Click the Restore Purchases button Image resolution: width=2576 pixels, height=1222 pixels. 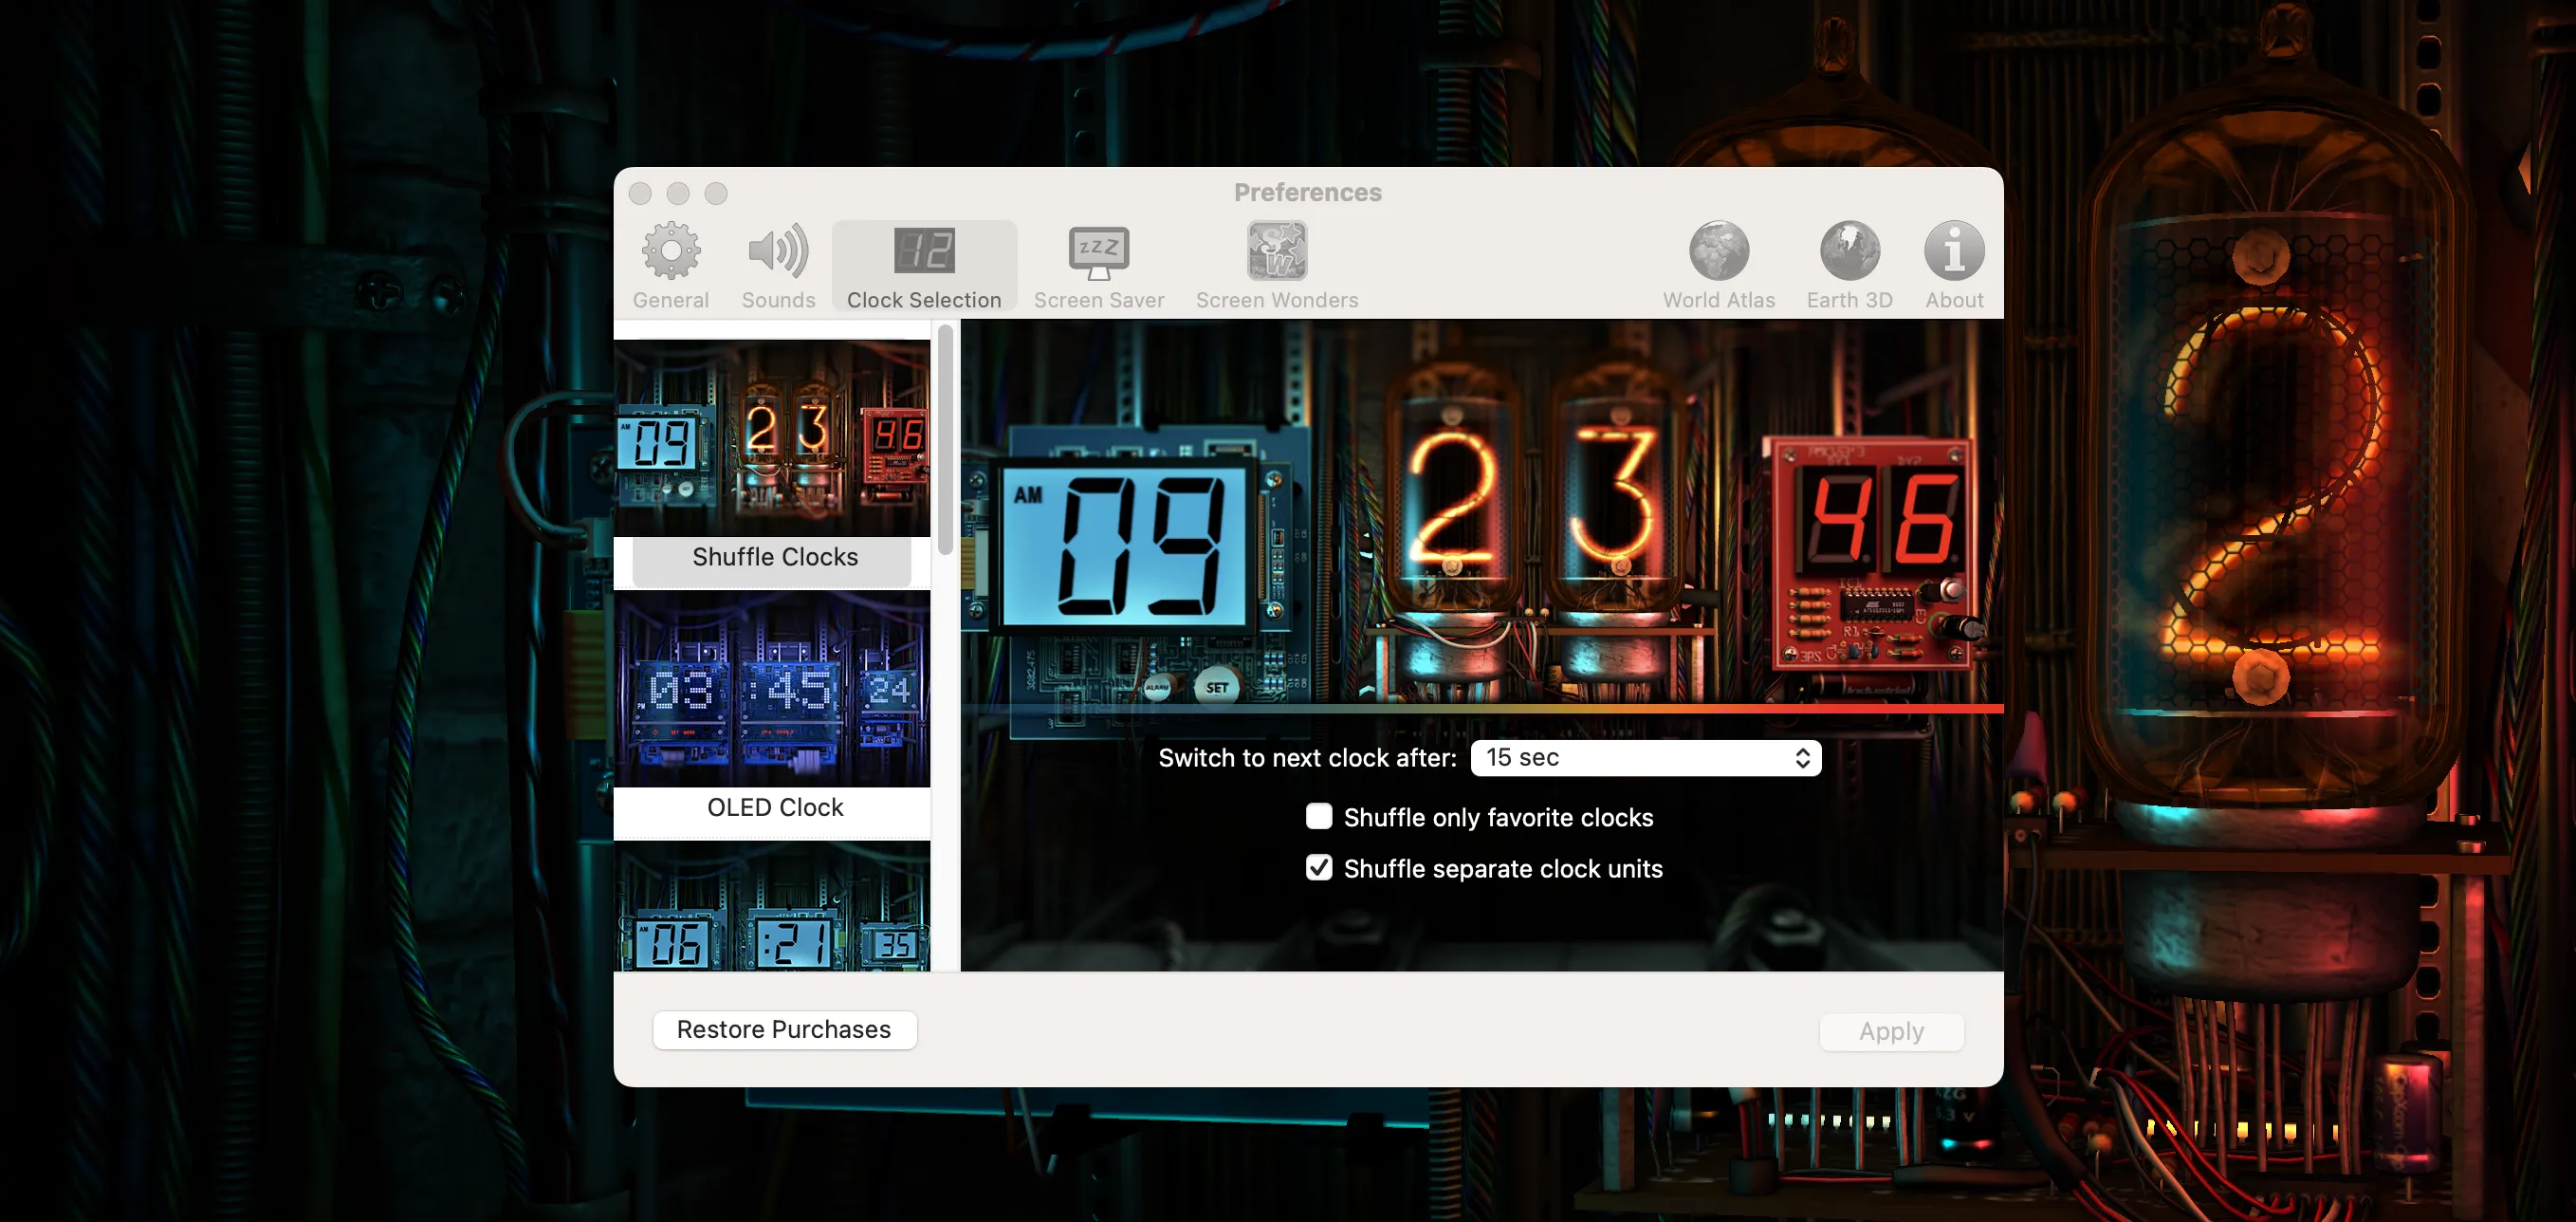tap(784, 1029)
